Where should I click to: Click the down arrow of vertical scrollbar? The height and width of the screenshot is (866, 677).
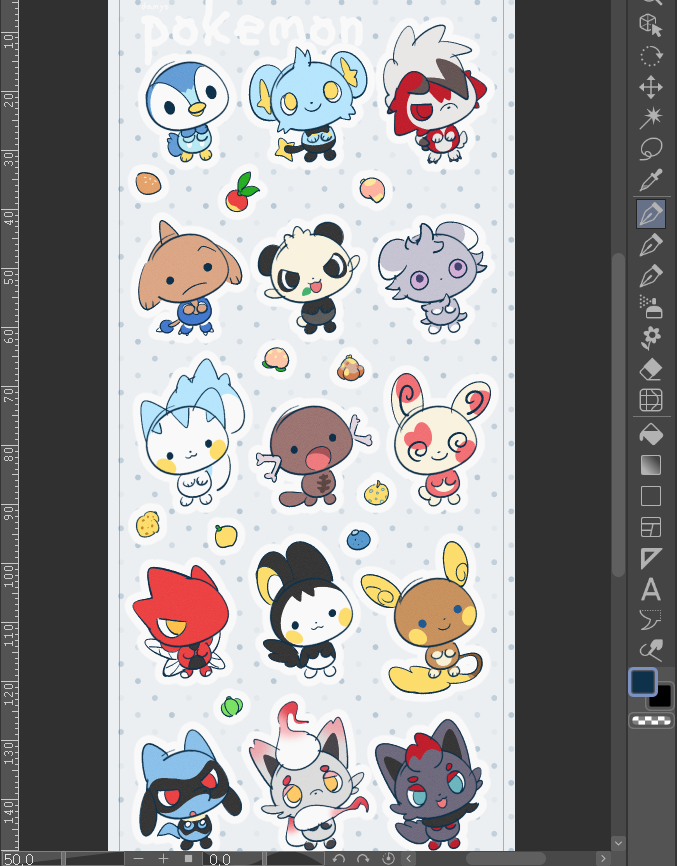(618, 843)
